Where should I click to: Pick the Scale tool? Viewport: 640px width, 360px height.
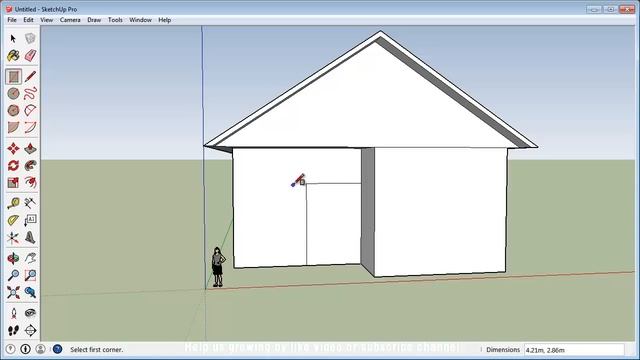pyautogui.click(x=13, y=182)
